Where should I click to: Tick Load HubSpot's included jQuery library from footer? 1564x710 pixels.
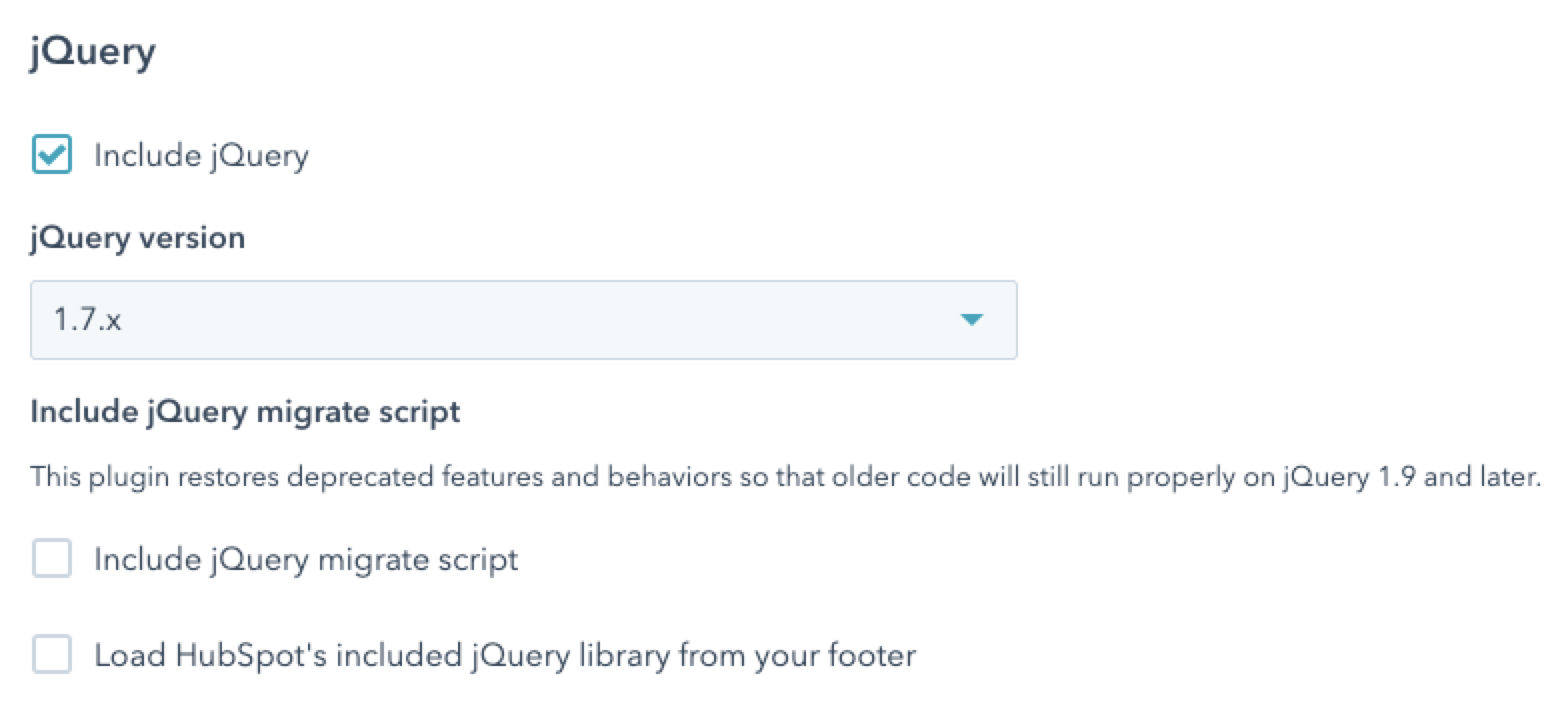pyautogui.click(x=51, y=655)
